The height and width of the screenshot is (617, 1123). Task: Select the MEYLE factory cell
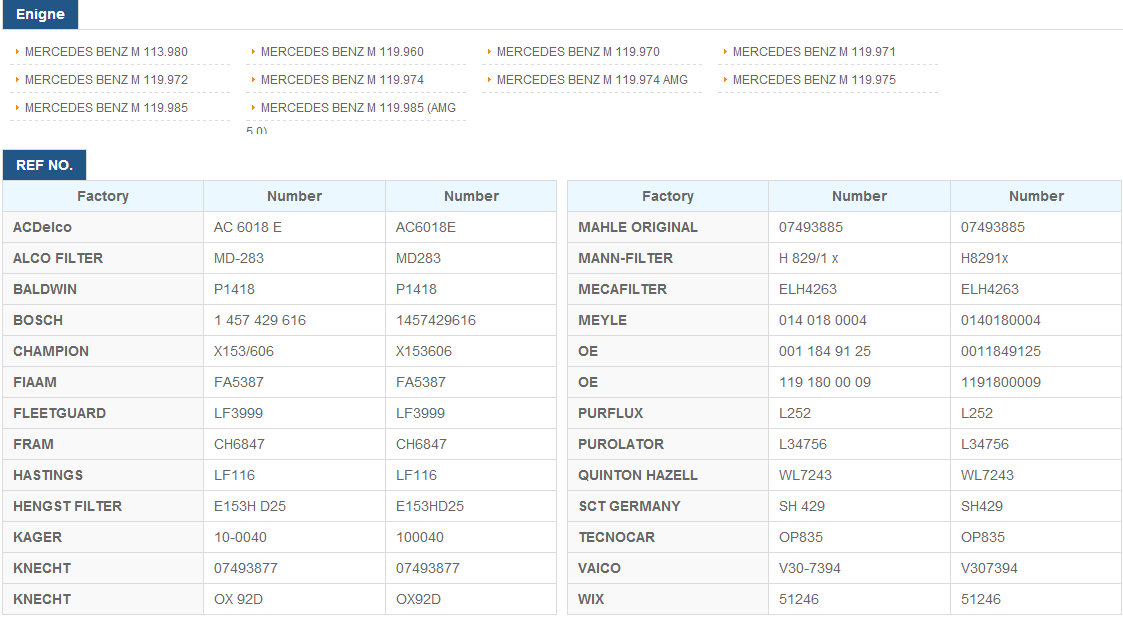click(x=668, y=320)
